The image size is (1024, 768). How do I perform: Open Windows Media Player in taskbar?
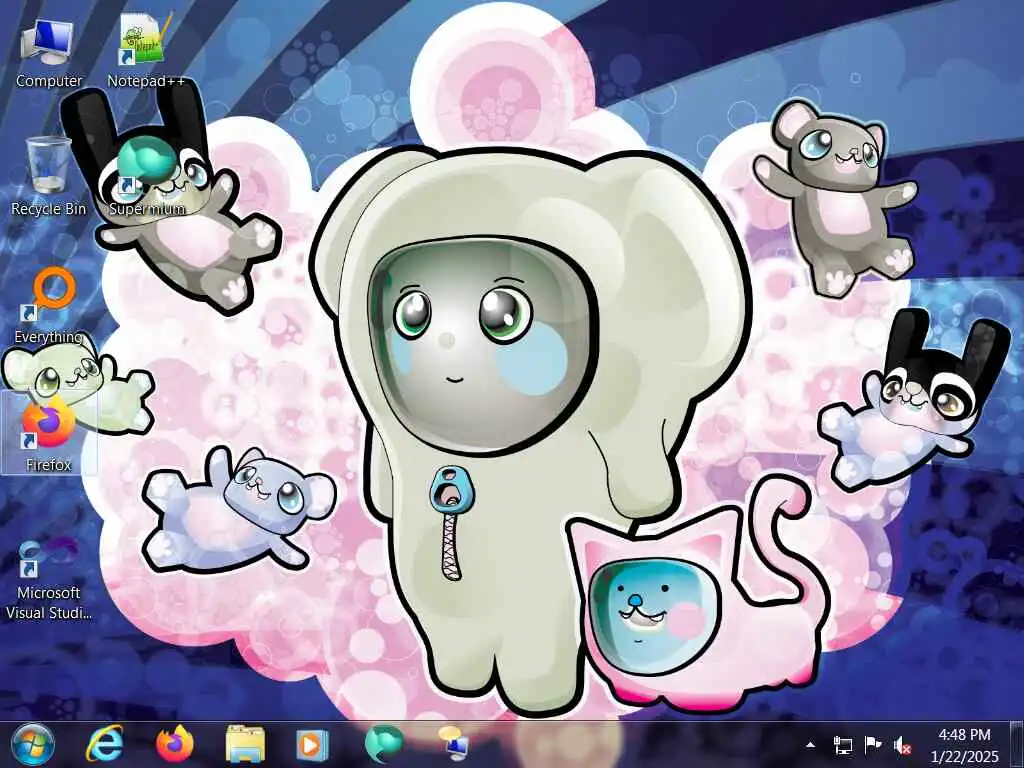coord(313,744)
